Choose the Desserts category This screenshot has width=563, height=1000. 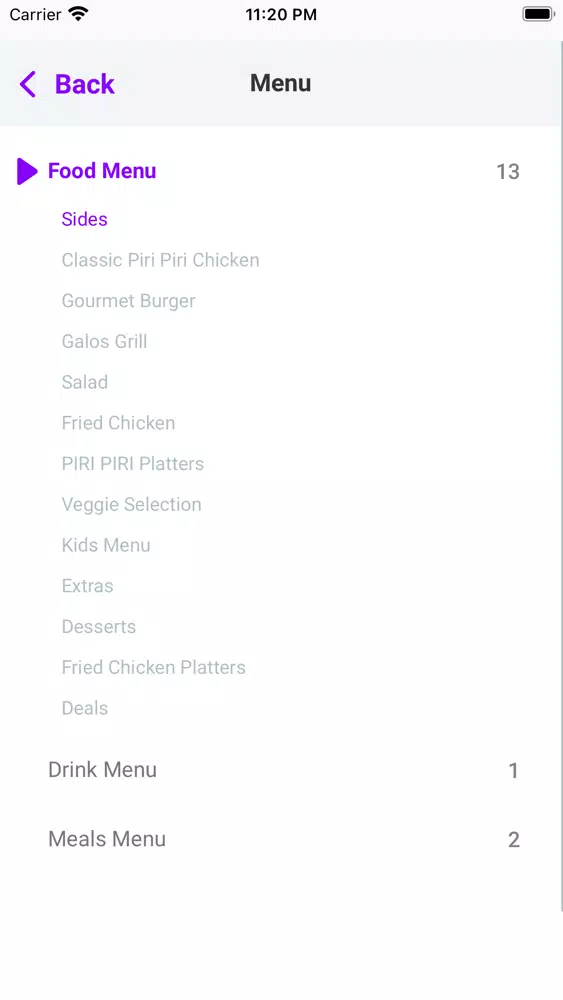(x=99, y=627)
